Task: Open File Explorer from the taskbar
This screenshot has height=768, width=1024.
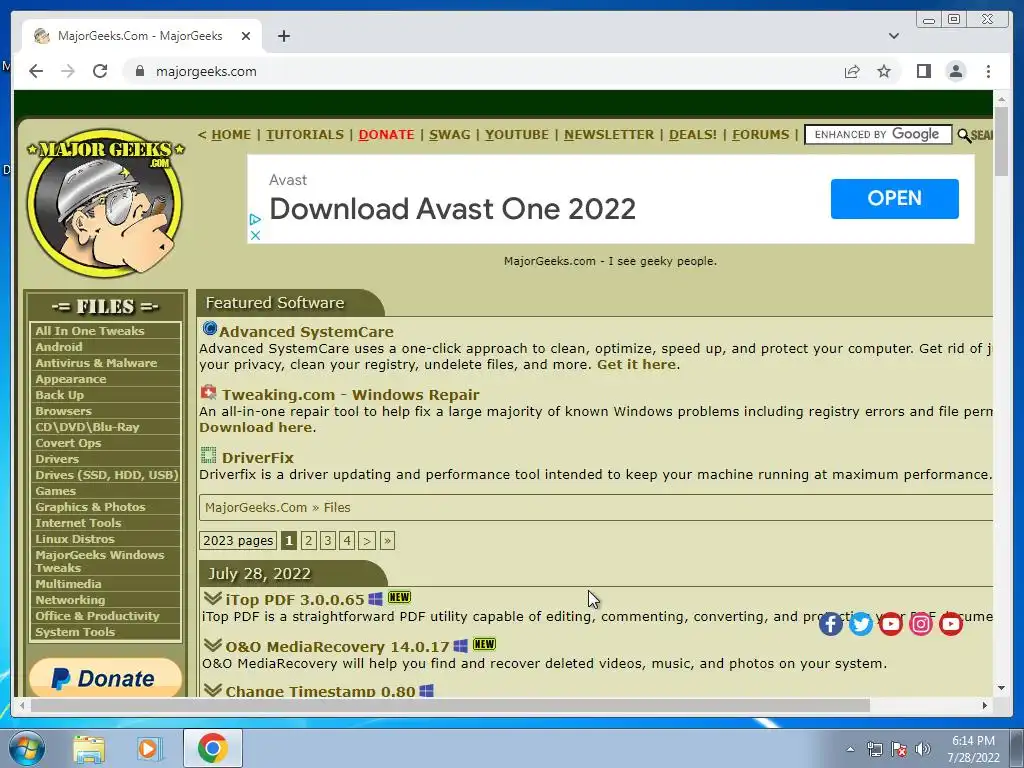Action: coord(89,748)
